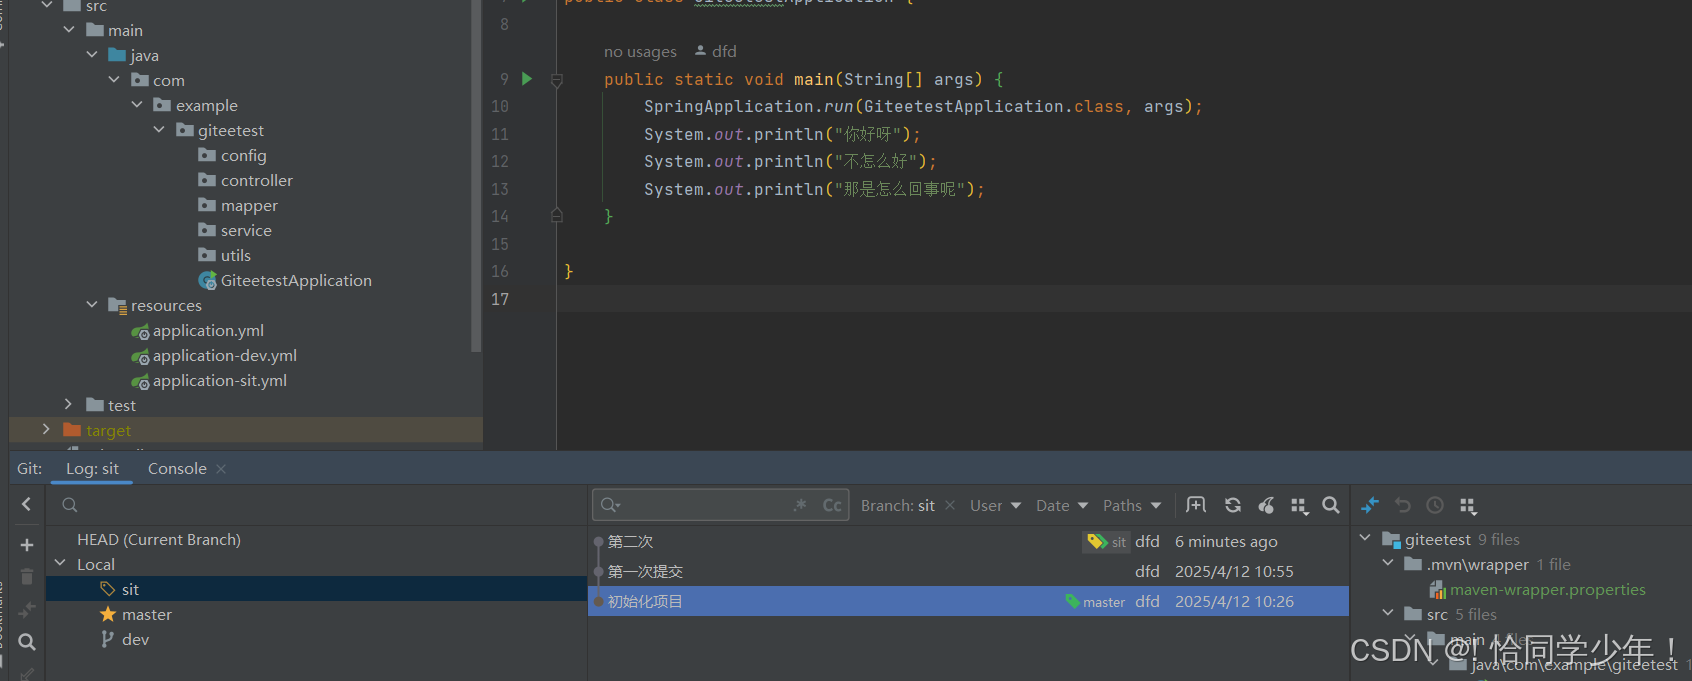Click the maven-wrapper.properties file icon

coord(1437,590)
